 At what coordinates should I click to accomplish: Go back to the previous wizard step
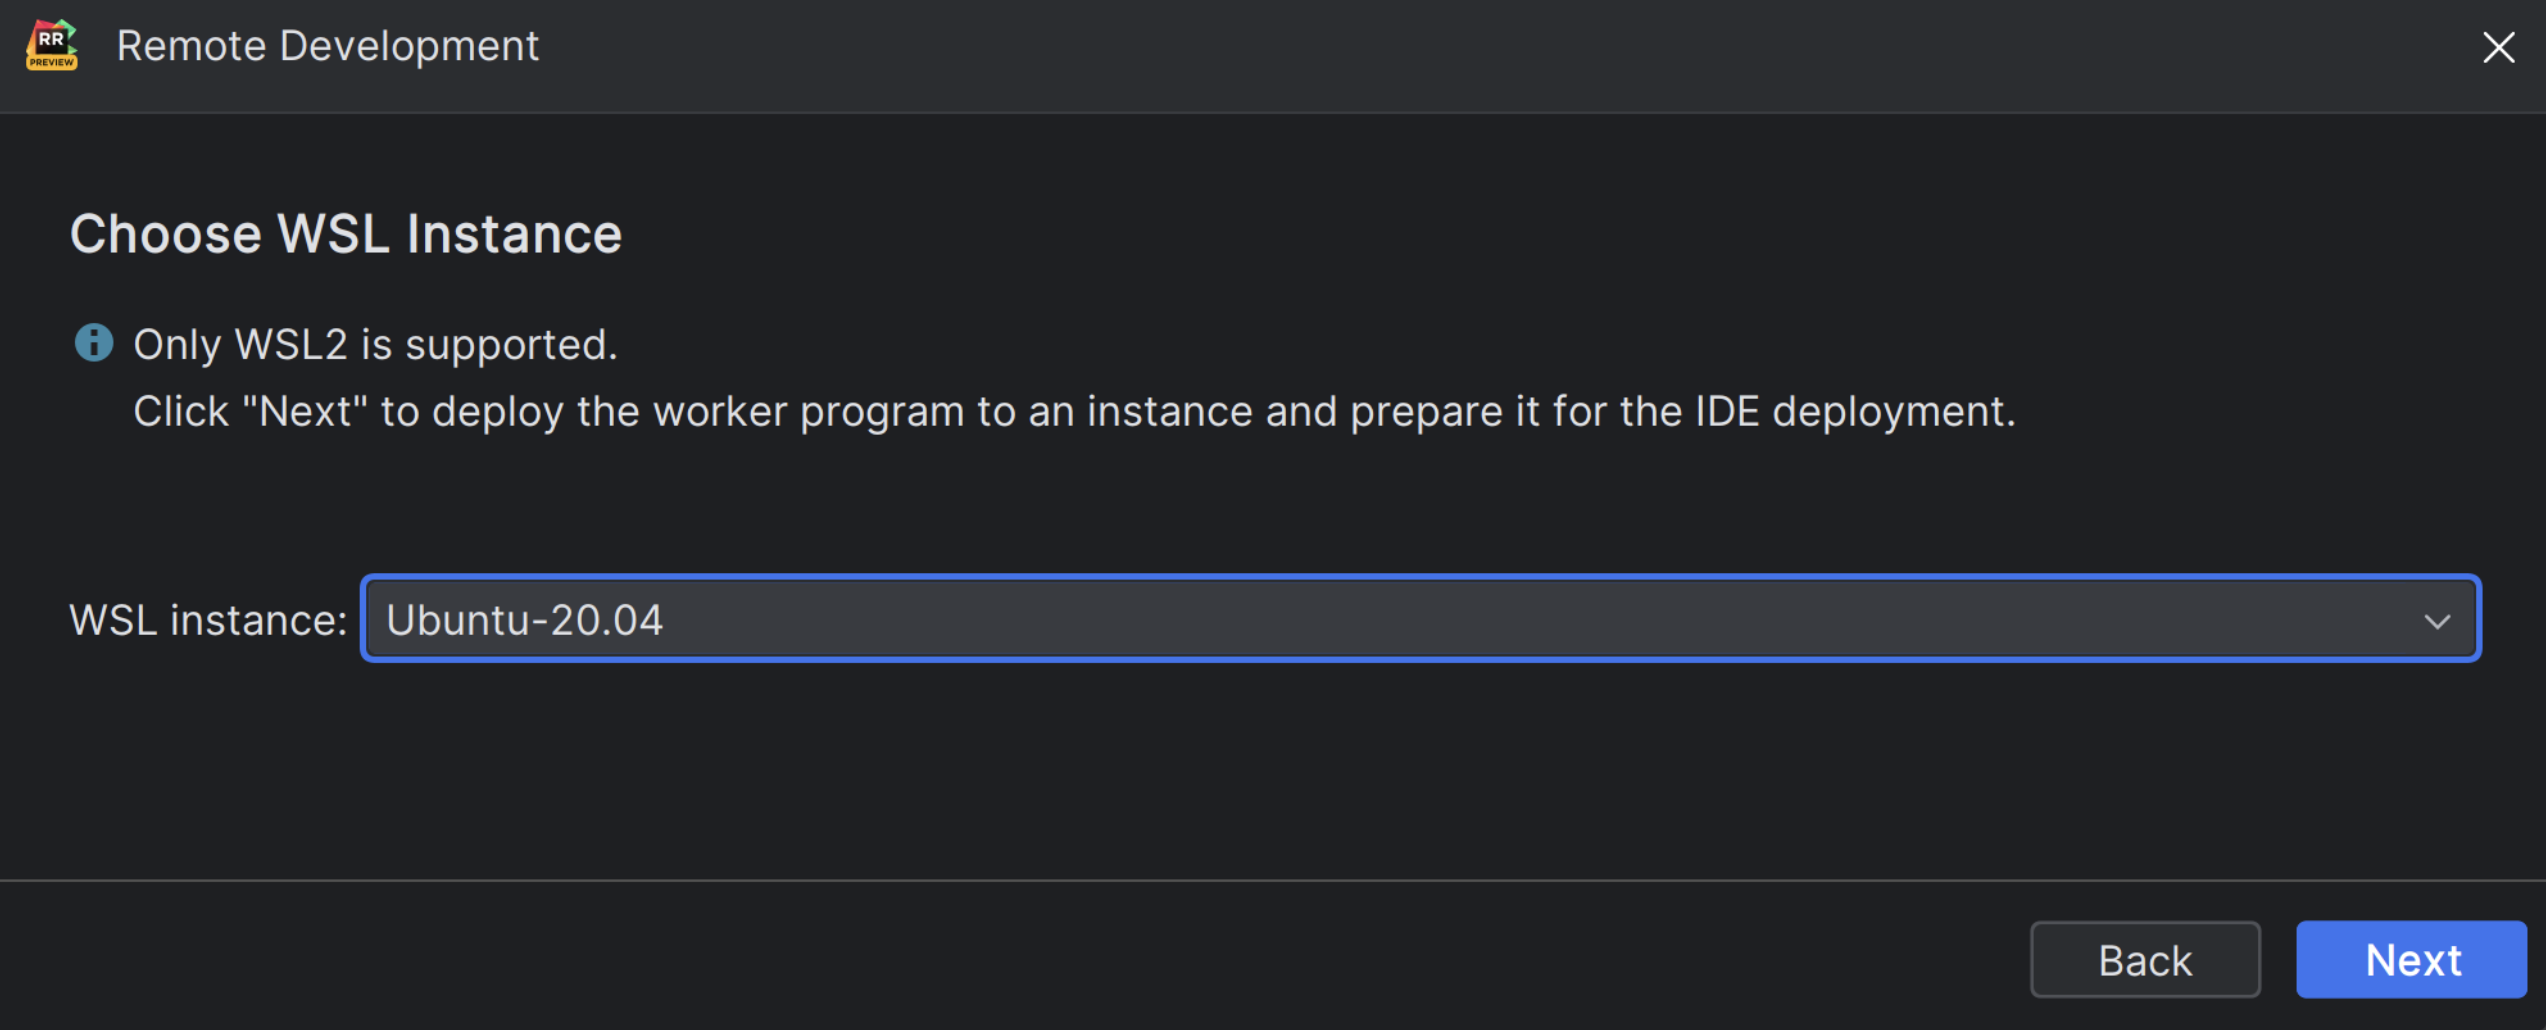pos(2145,959)
